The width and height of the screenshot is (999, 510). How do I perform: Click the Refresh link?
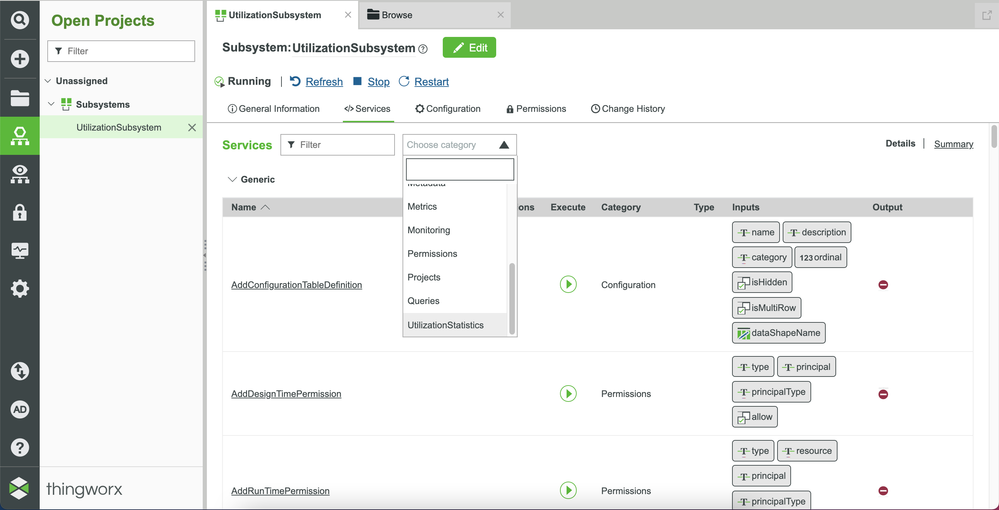coord(324,82)
